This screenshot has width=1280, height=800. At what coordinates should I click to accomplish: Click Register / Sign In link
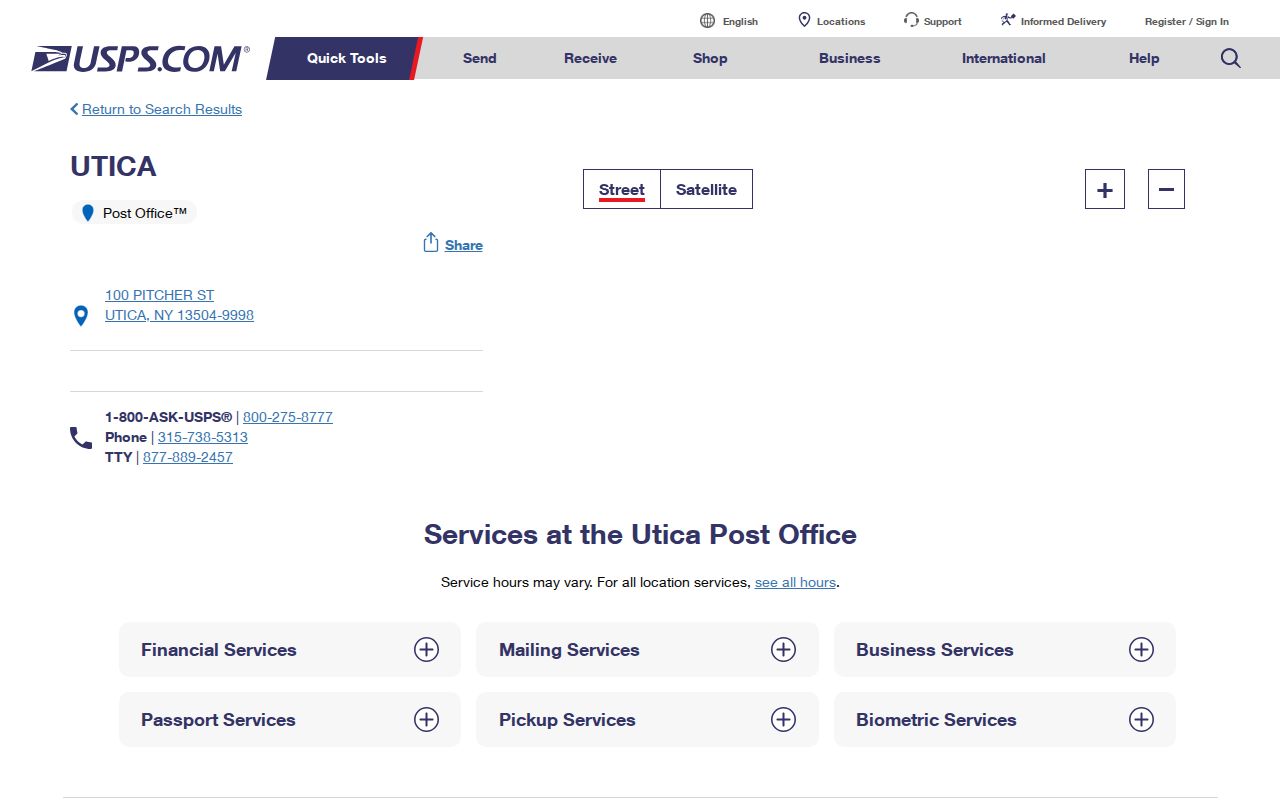[x=1187, y=21]
